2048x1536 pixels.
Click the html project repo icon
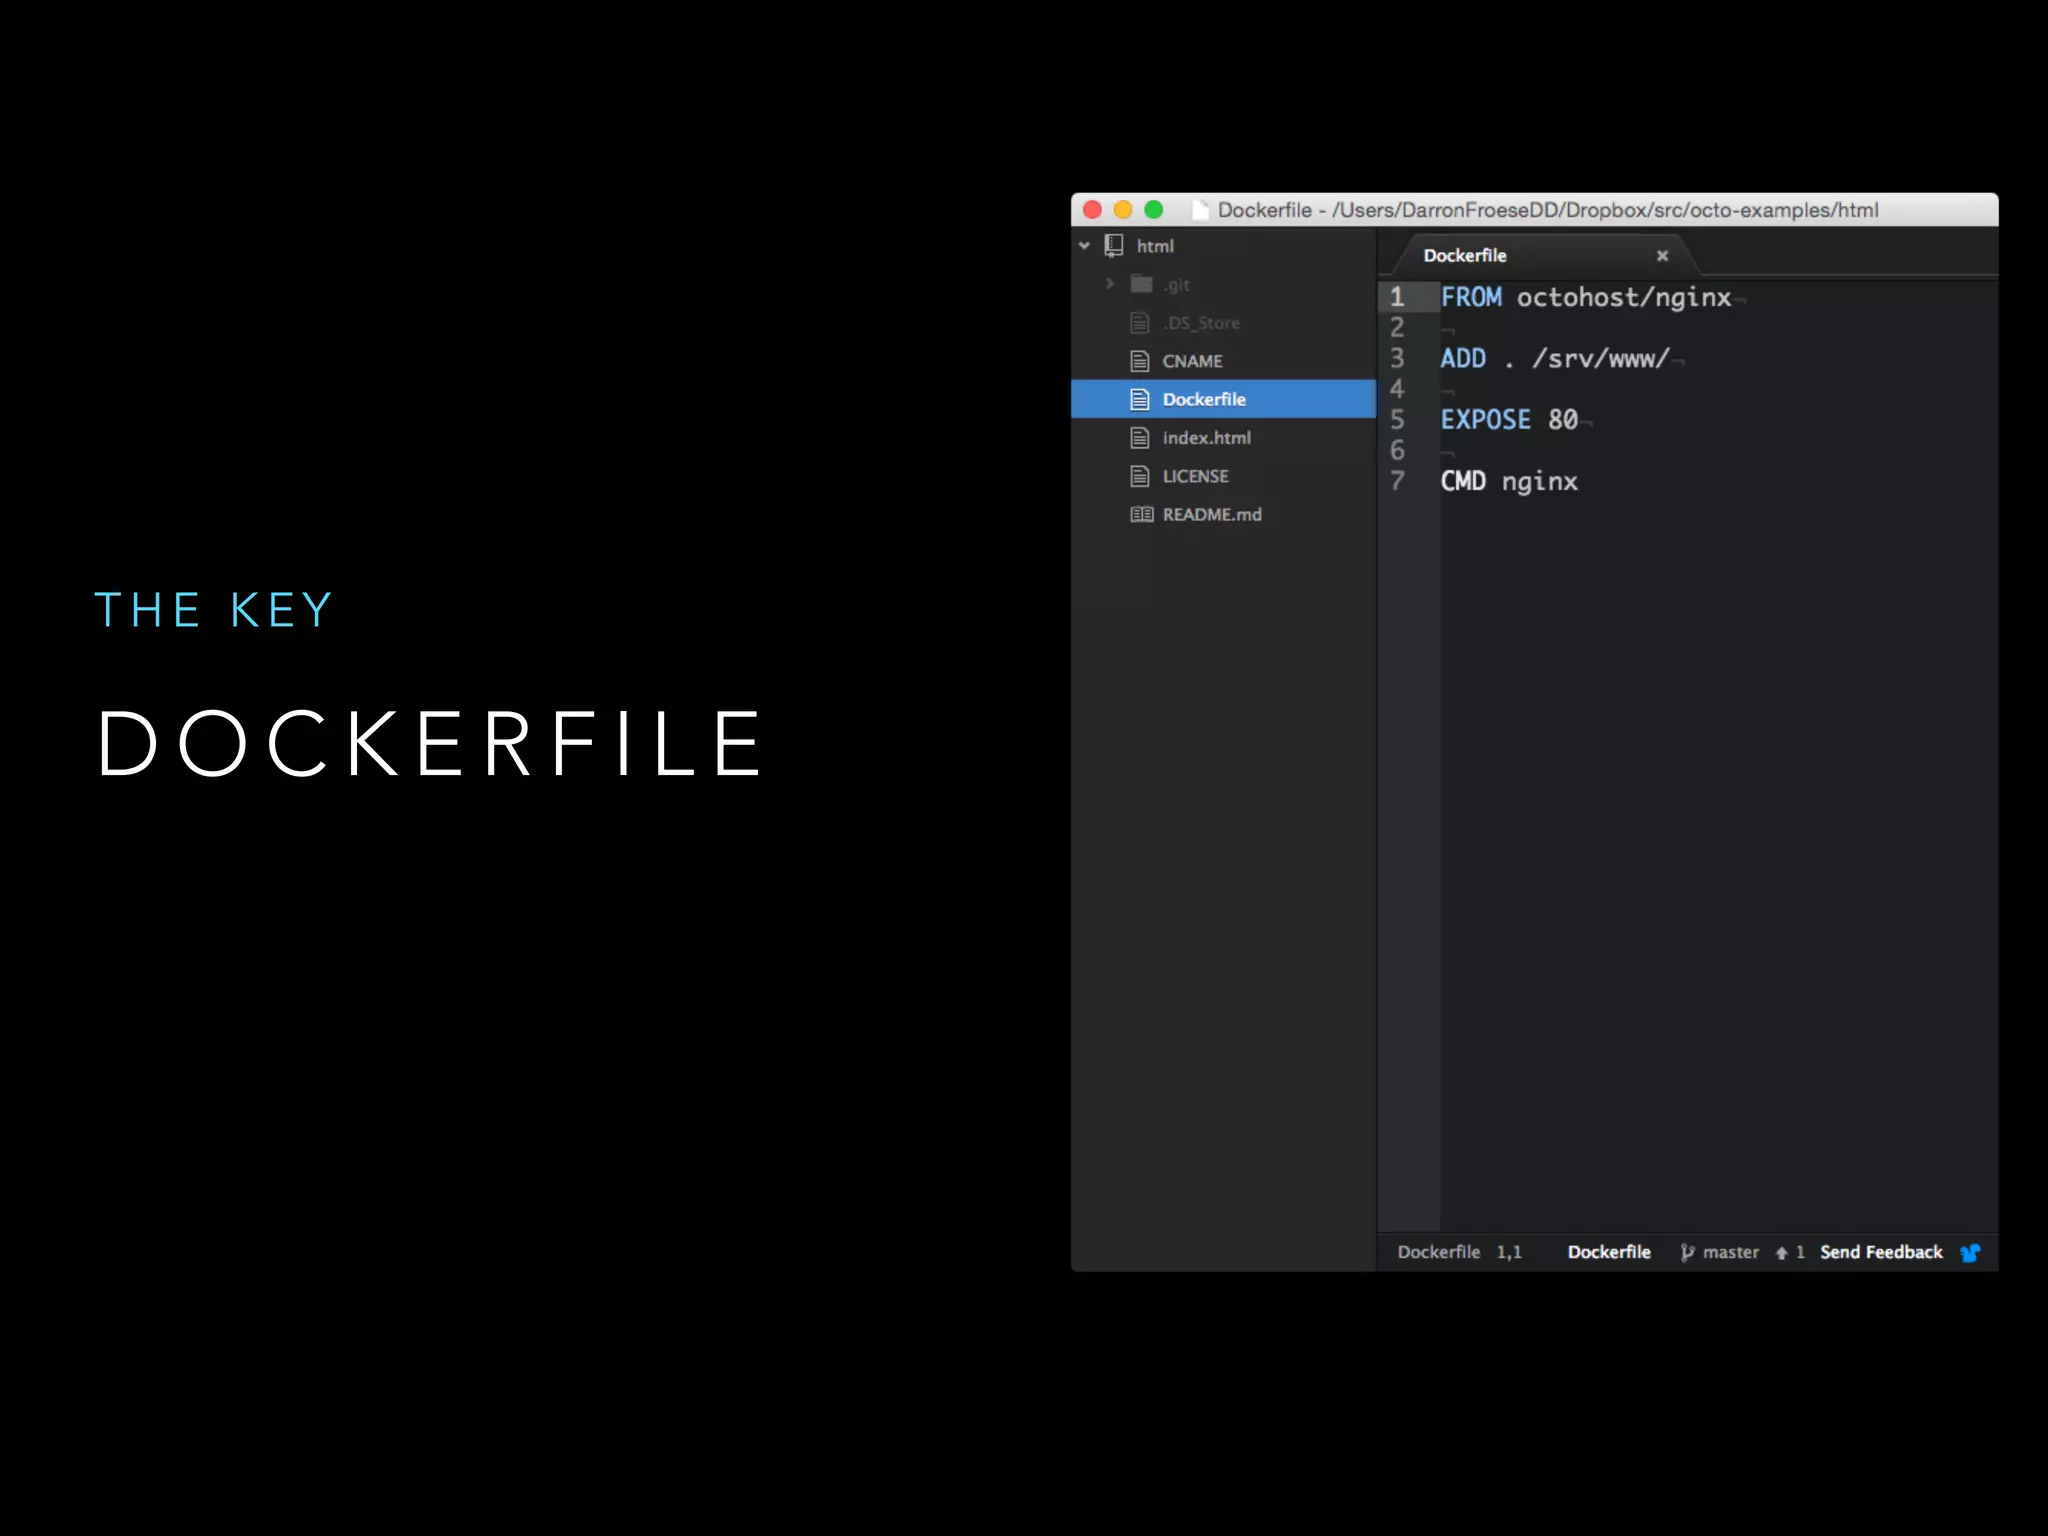[1113, 246]
